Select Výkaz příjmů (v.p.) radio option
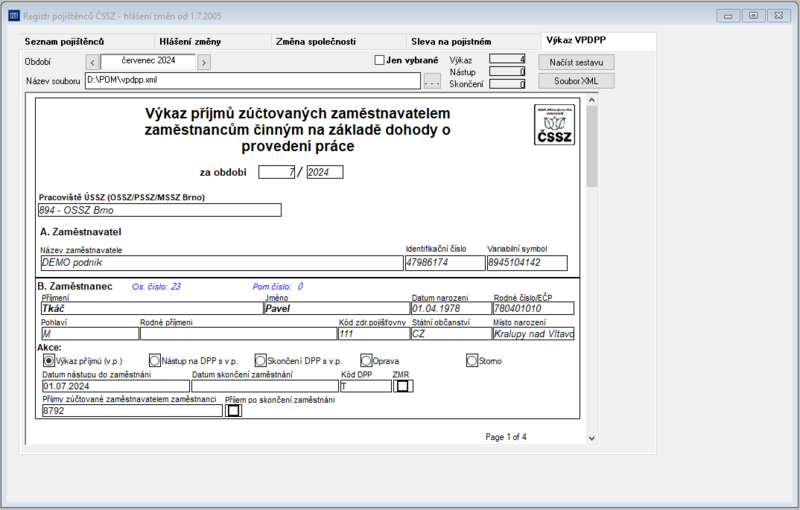 (x=48, y=361)
